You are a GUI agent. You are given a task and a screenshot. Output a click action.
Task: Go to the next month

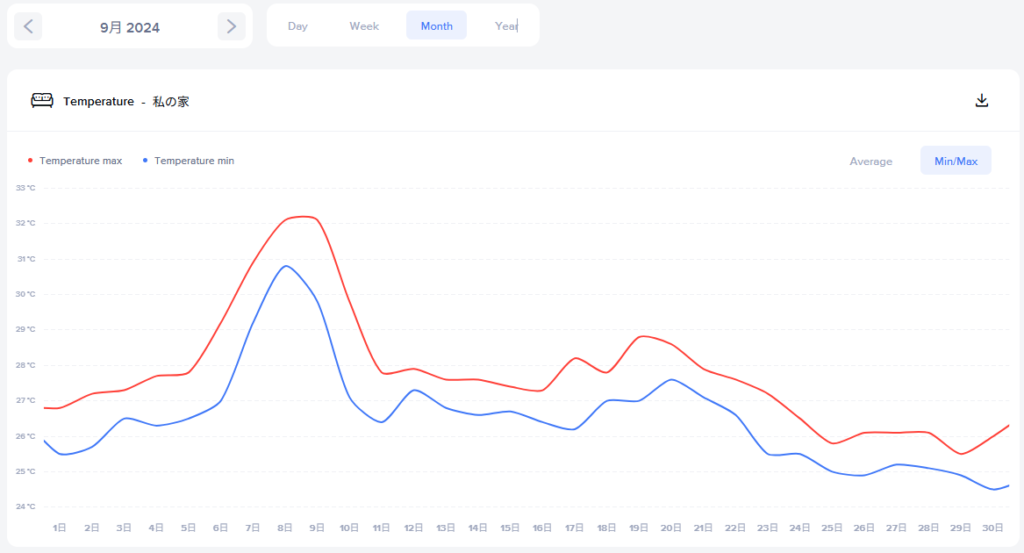pos(231,26)
